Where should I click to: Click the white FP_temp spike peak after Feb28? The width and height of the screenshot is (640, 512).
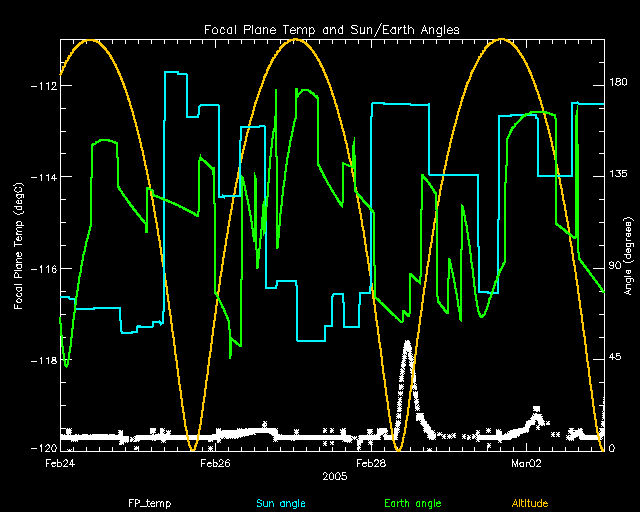(x=407, y=345)
